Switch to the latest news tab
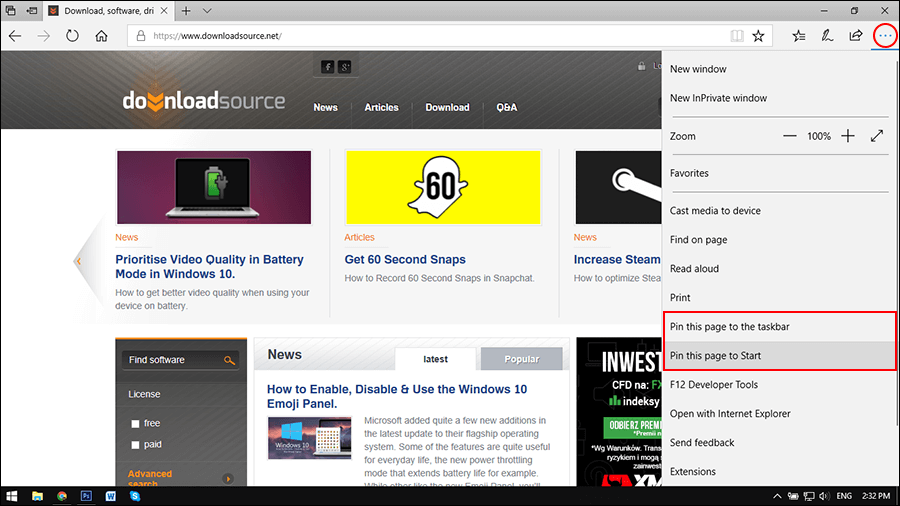Viewport: 900px width, 506px height. [x=435, y=359]
